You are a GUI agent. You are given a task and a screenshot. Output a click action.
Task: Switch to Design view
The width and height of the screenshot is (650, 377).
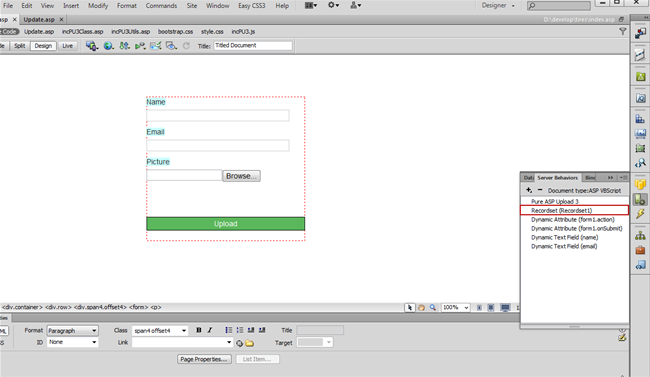click(43, 46)
